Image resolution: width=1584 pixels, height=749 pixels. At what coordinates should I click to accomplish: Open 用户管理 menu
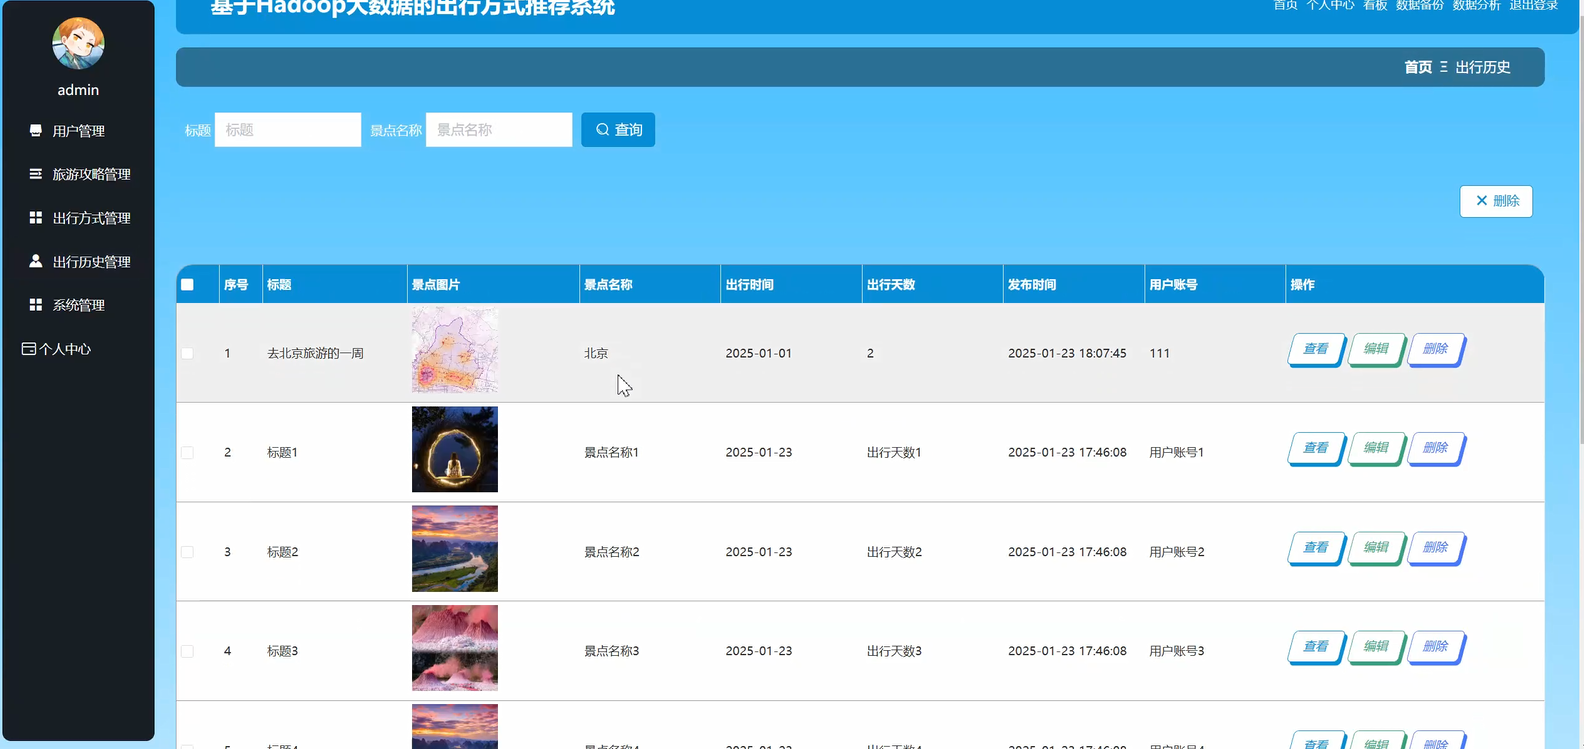point(78,131)
